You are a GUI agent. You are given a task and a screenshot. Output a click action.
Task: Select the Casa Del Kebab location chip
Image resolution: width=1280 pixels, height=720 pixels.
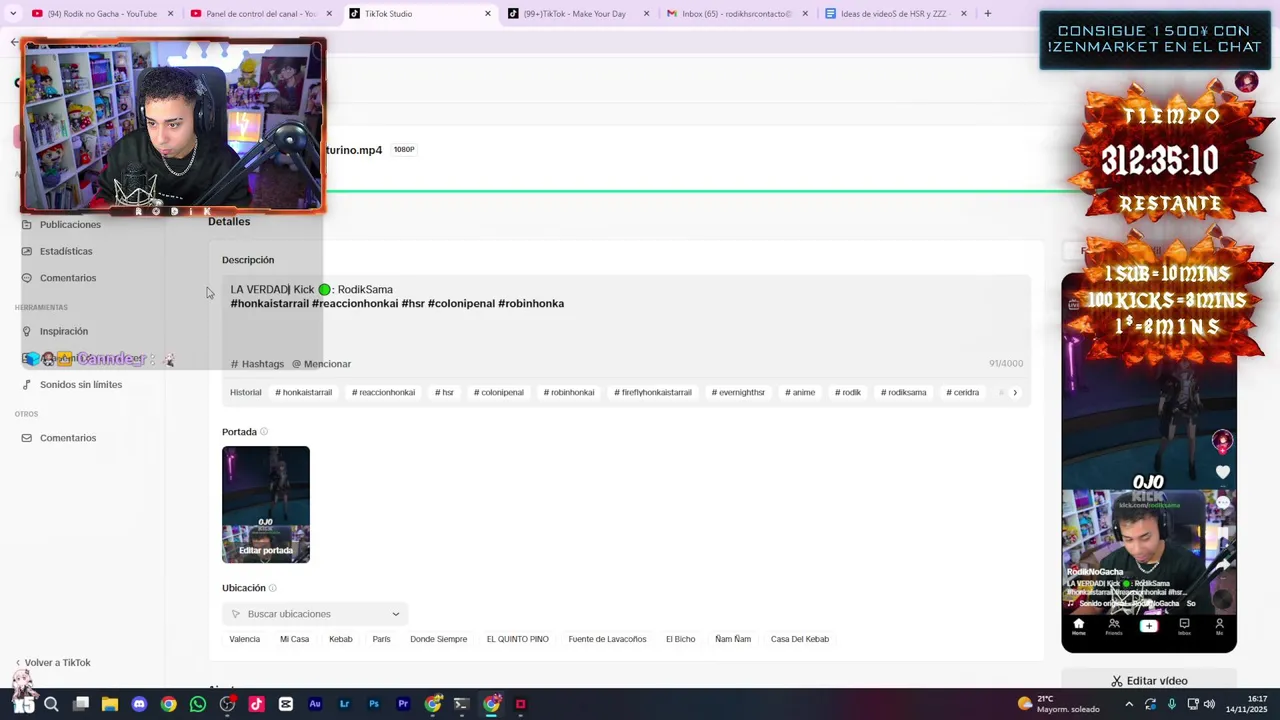800,639
